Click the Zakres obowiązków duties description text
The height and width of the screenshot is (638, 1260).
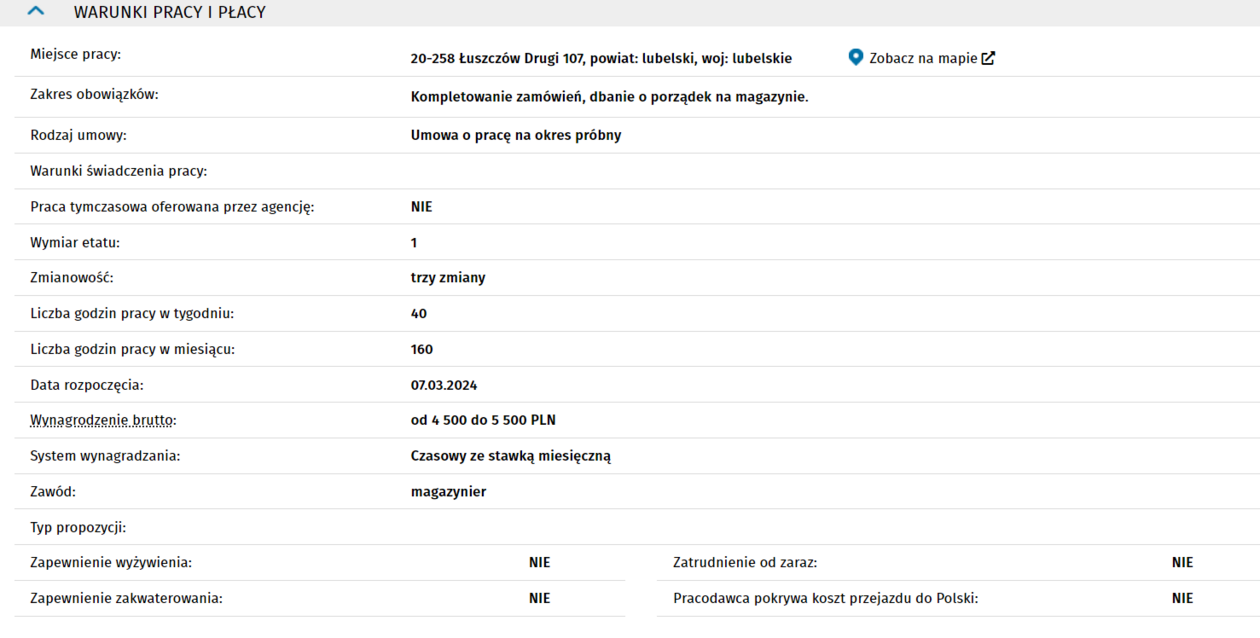[x=608, y=97]
